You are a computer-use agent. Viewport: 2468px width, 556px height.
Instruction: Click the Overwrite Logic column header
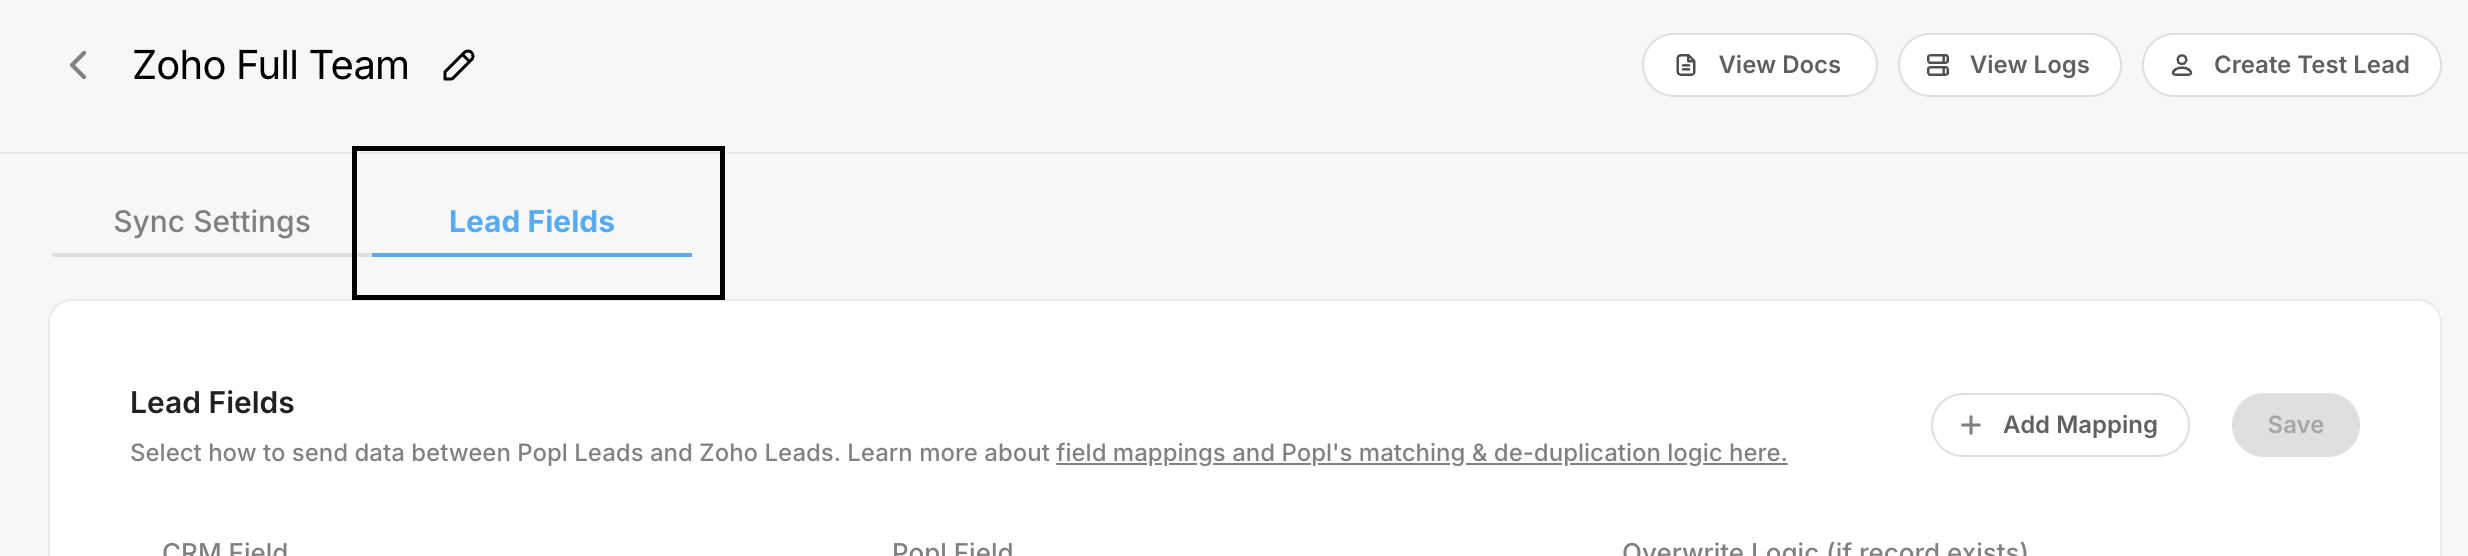(x=1824, y=548)
